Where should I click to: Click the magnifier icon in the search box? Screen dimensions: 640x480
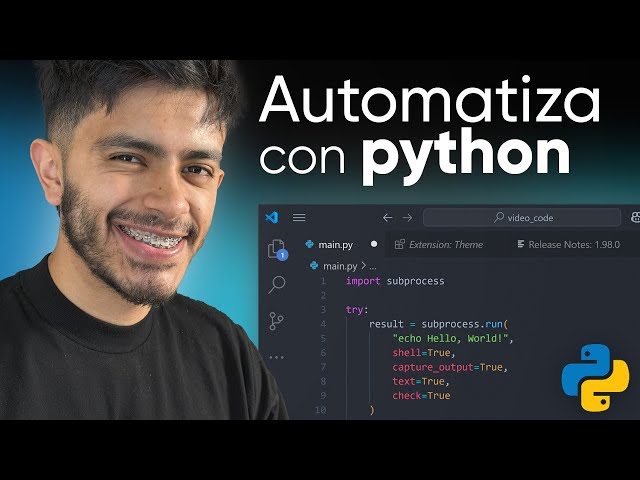click(498, 217)
